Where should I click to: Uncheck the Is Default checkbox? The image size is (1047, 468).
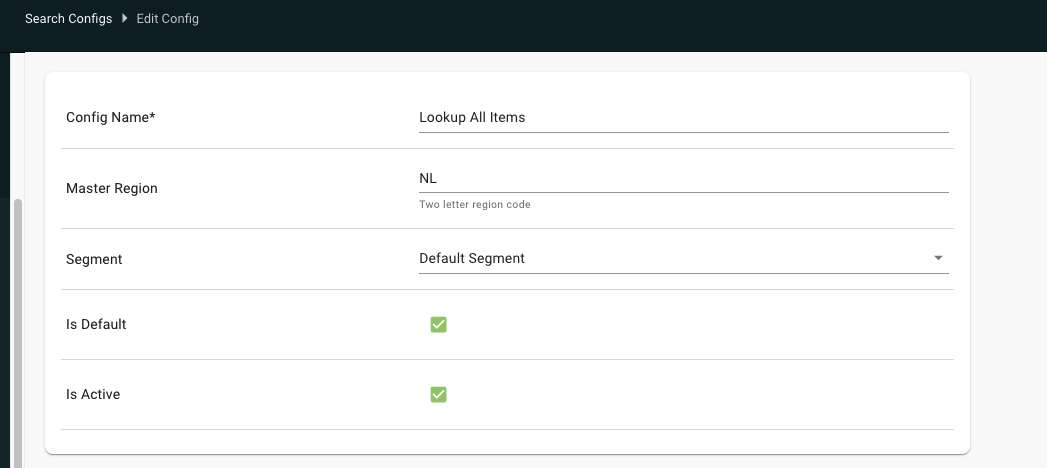coord(438,324)
